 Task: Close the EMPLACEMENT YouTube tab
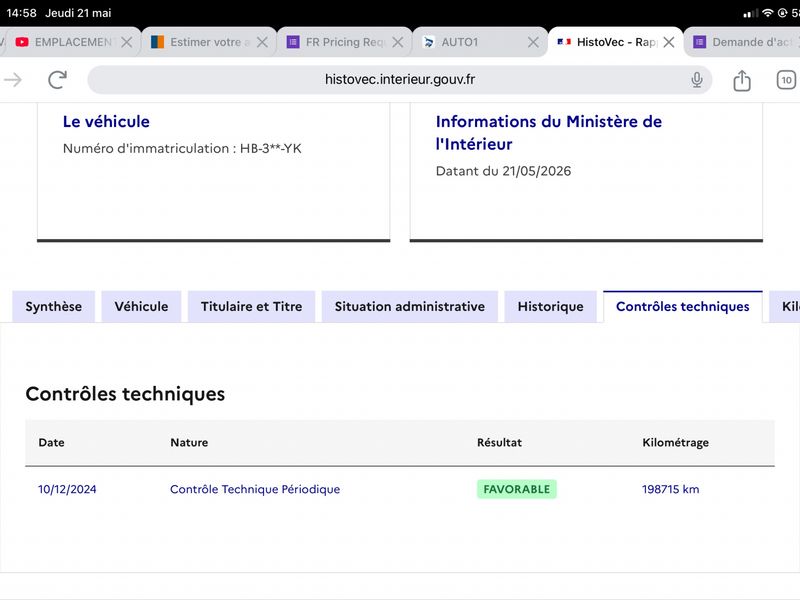coord(127,42)
